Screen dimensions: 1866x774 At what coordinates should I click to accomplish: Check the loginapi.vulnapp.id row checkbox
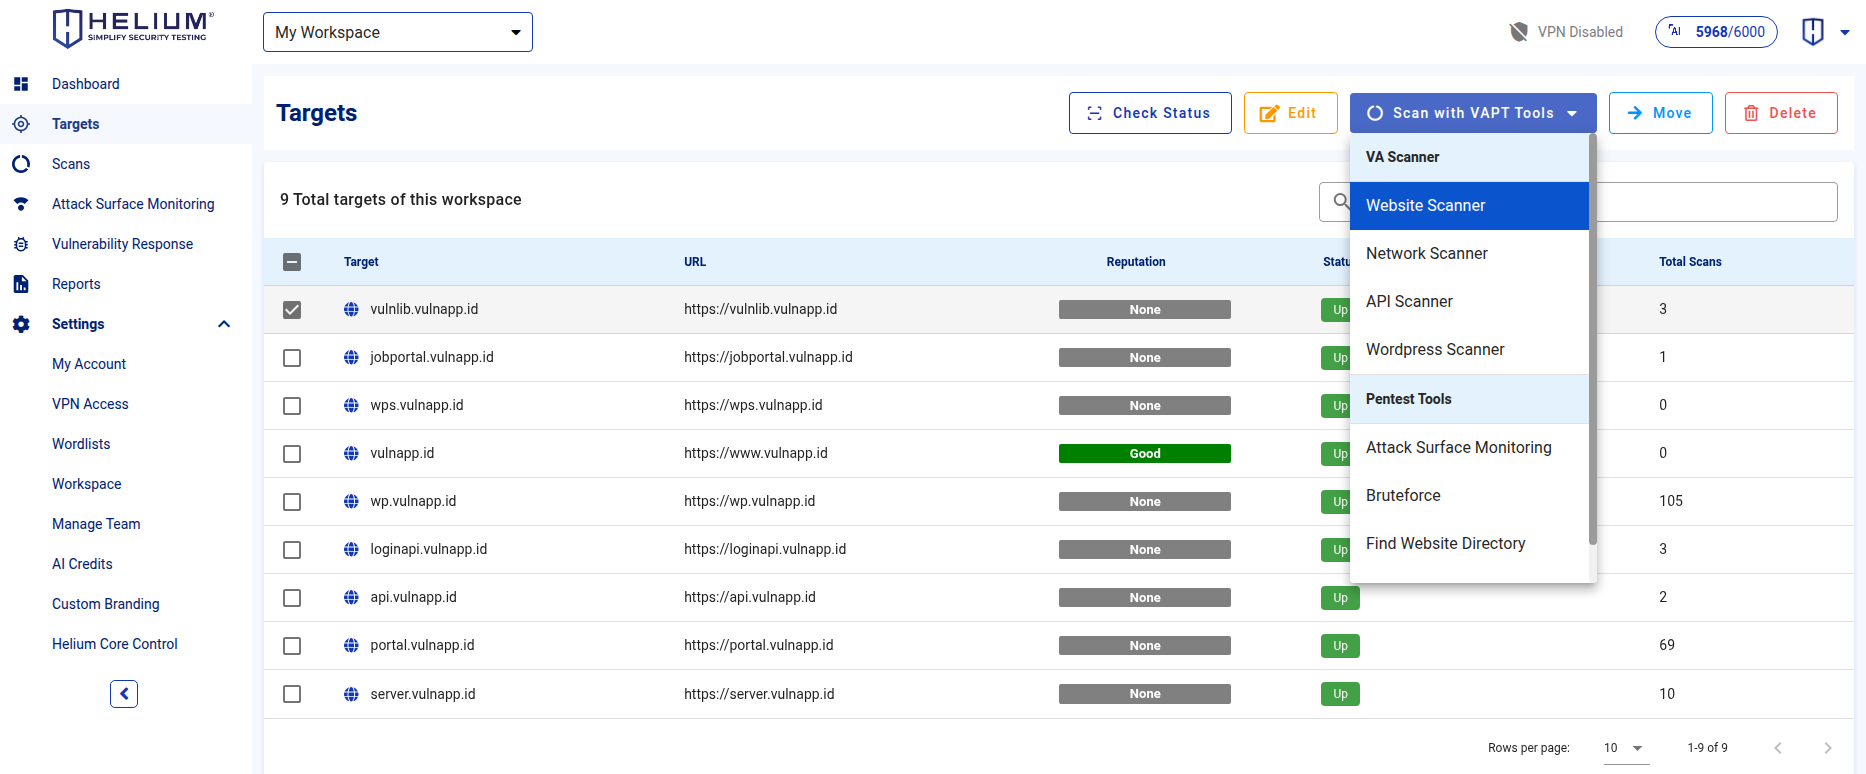pyautogui.click(x=292, y=550)
